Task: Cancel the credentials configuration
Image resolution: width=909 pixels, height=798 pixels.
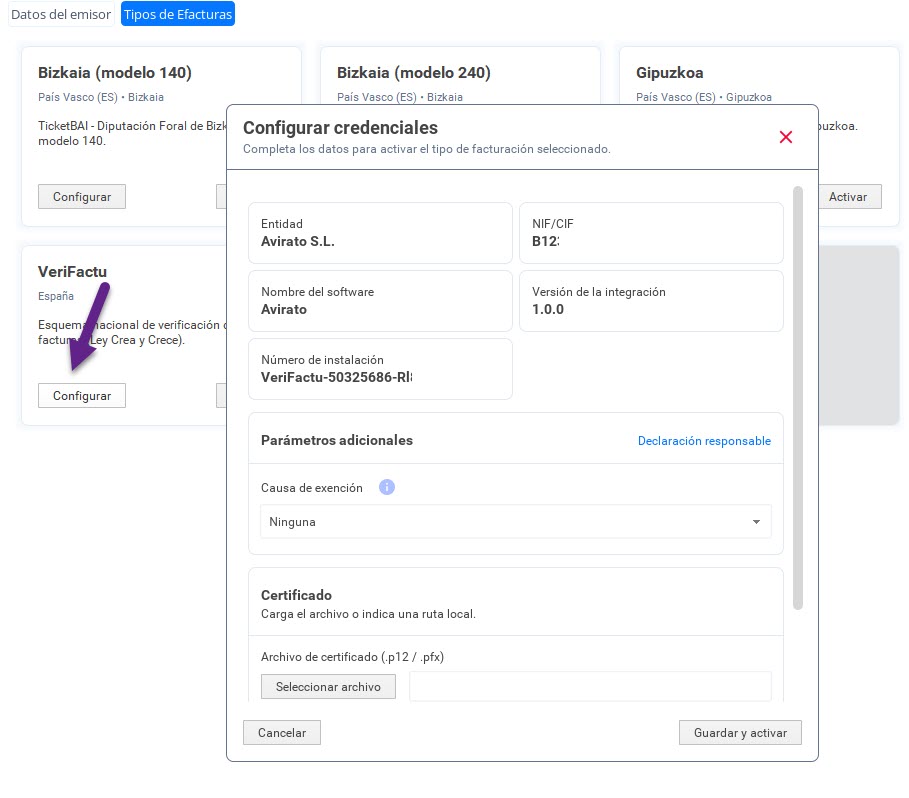Action: pos(282,733)
